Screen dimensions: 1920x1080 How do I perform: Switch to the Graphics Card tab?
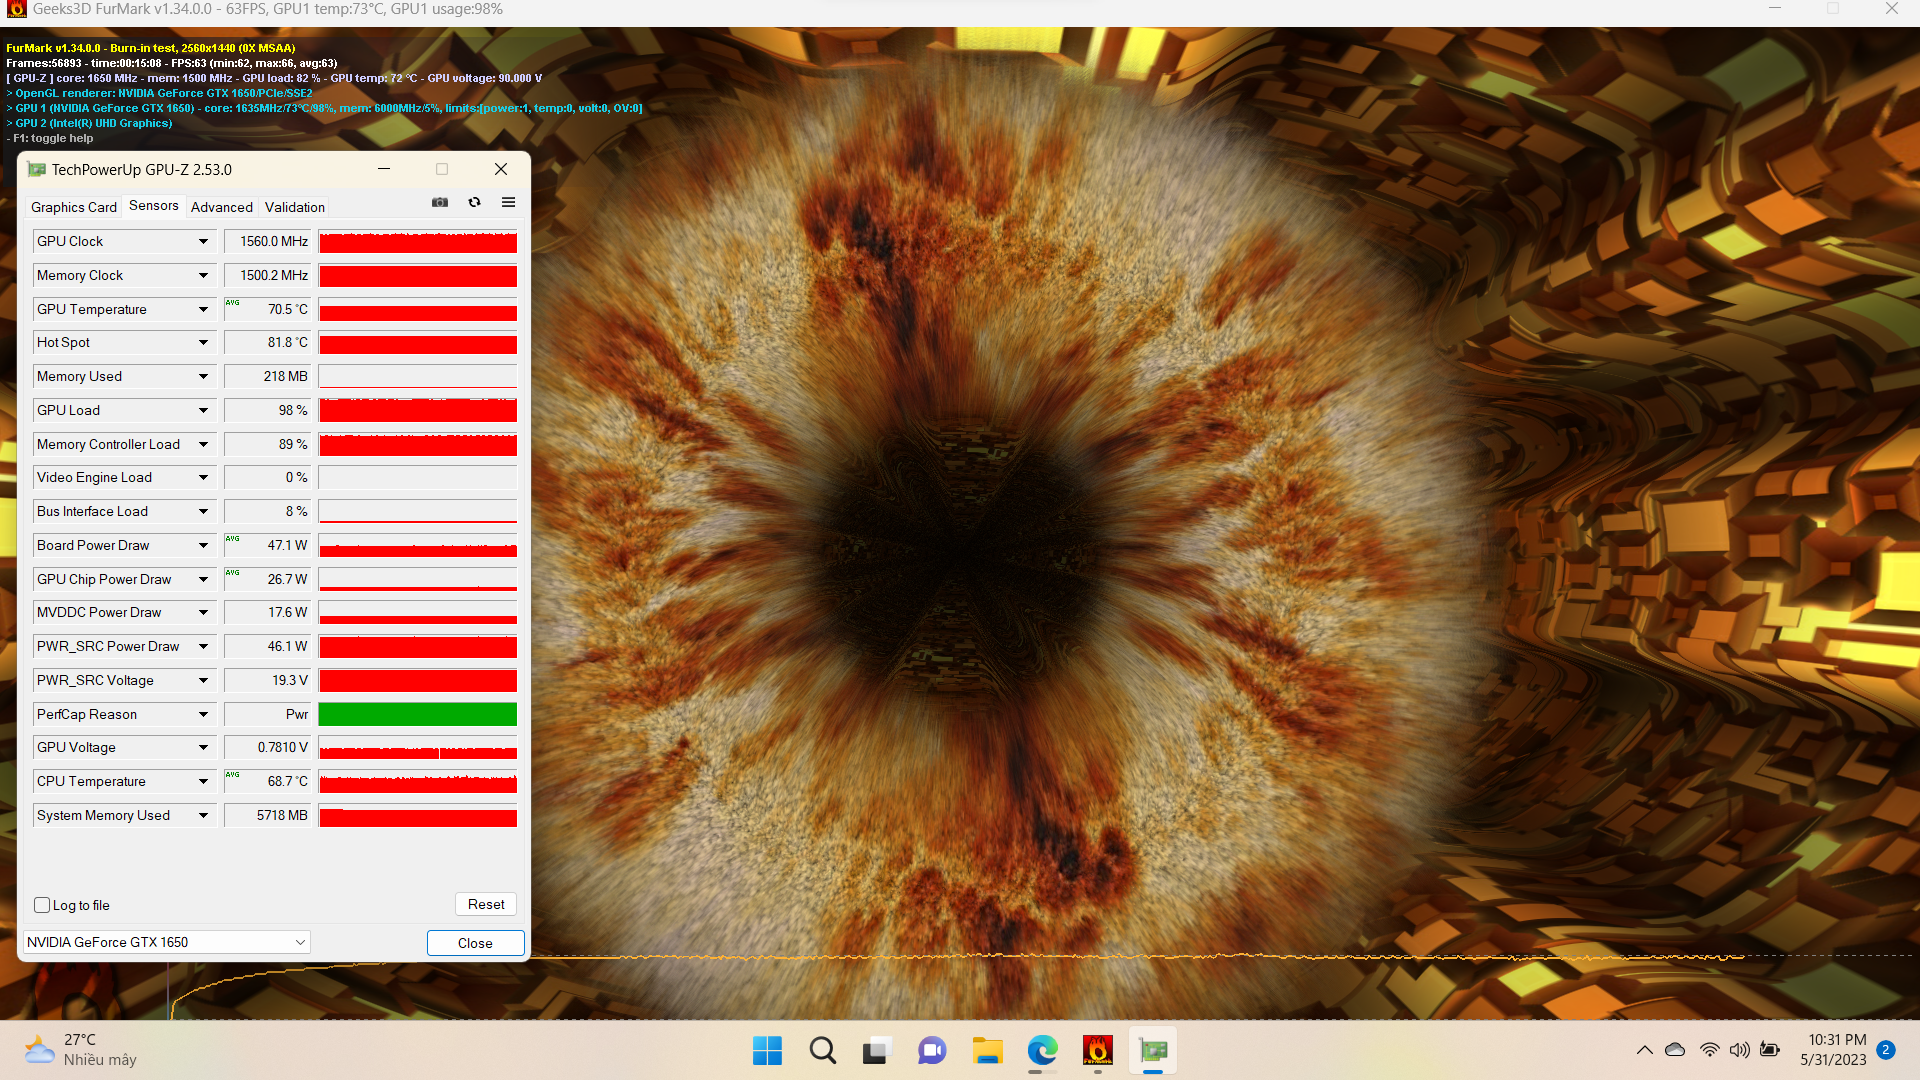pyautogui.click(x=73, y=207)
